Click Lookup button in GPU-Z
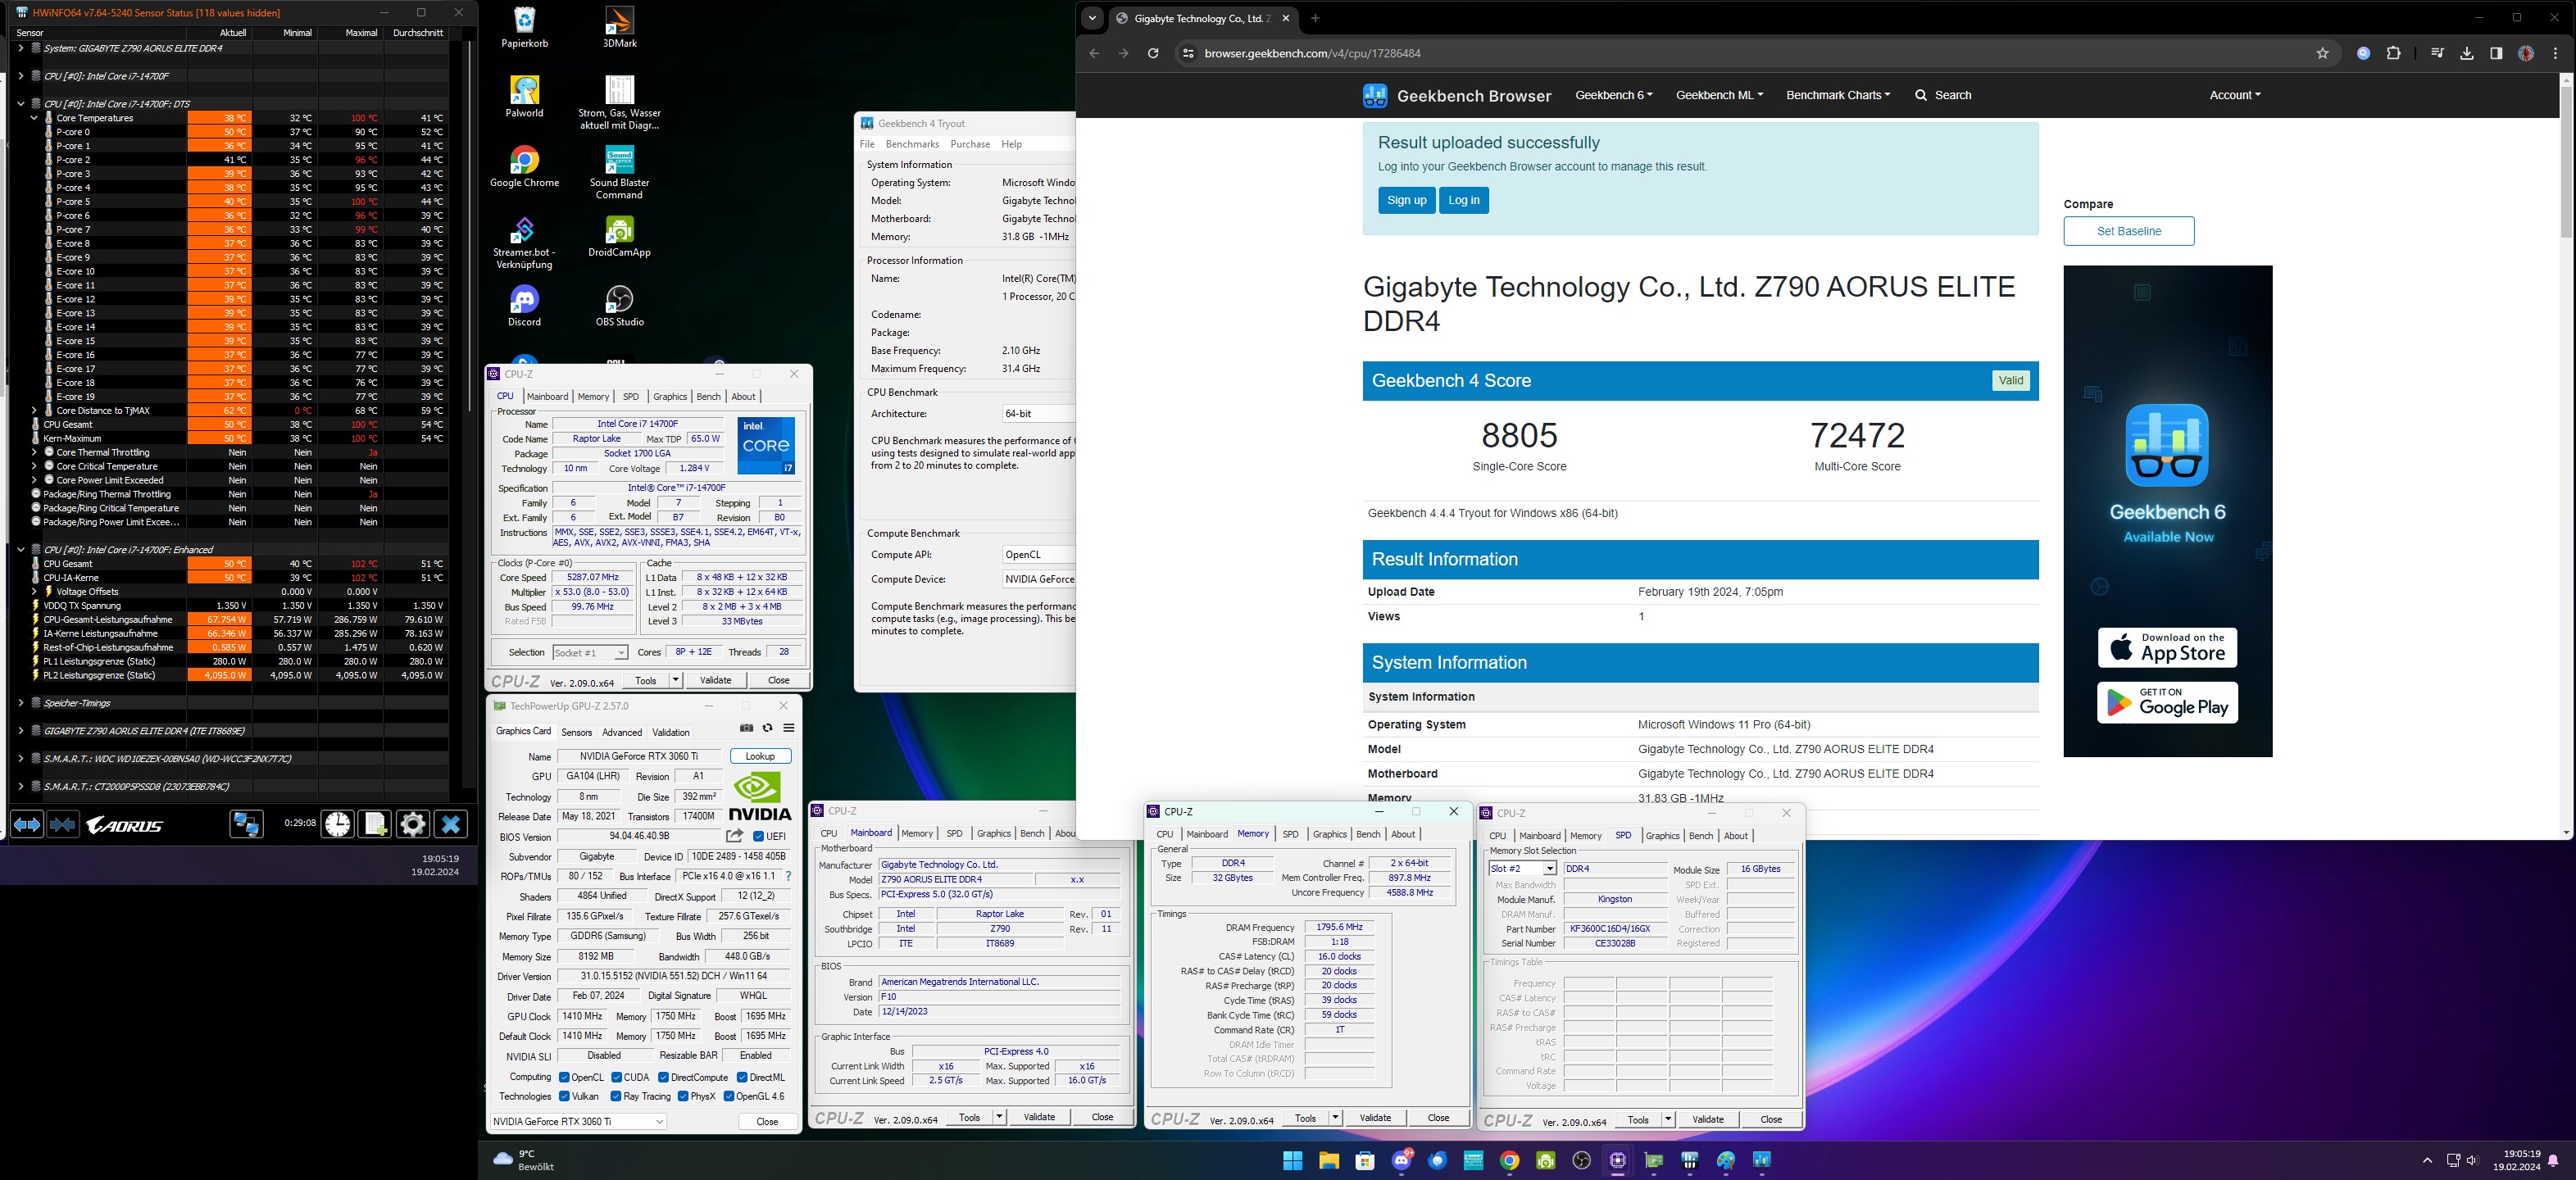2576x1180 pixels. pos(760,756)
